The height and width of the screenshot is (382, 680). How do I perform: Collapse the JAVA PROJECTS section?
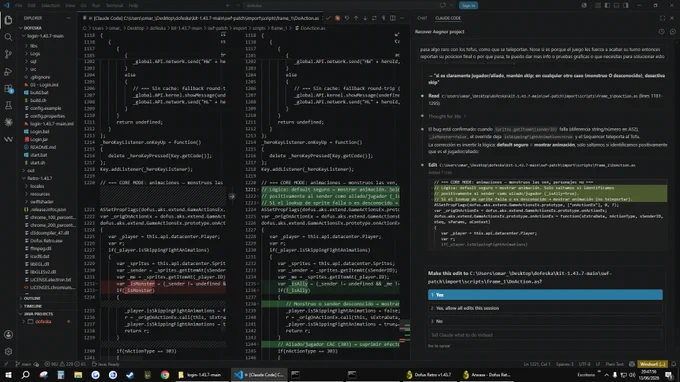click(x=38, y=314)
